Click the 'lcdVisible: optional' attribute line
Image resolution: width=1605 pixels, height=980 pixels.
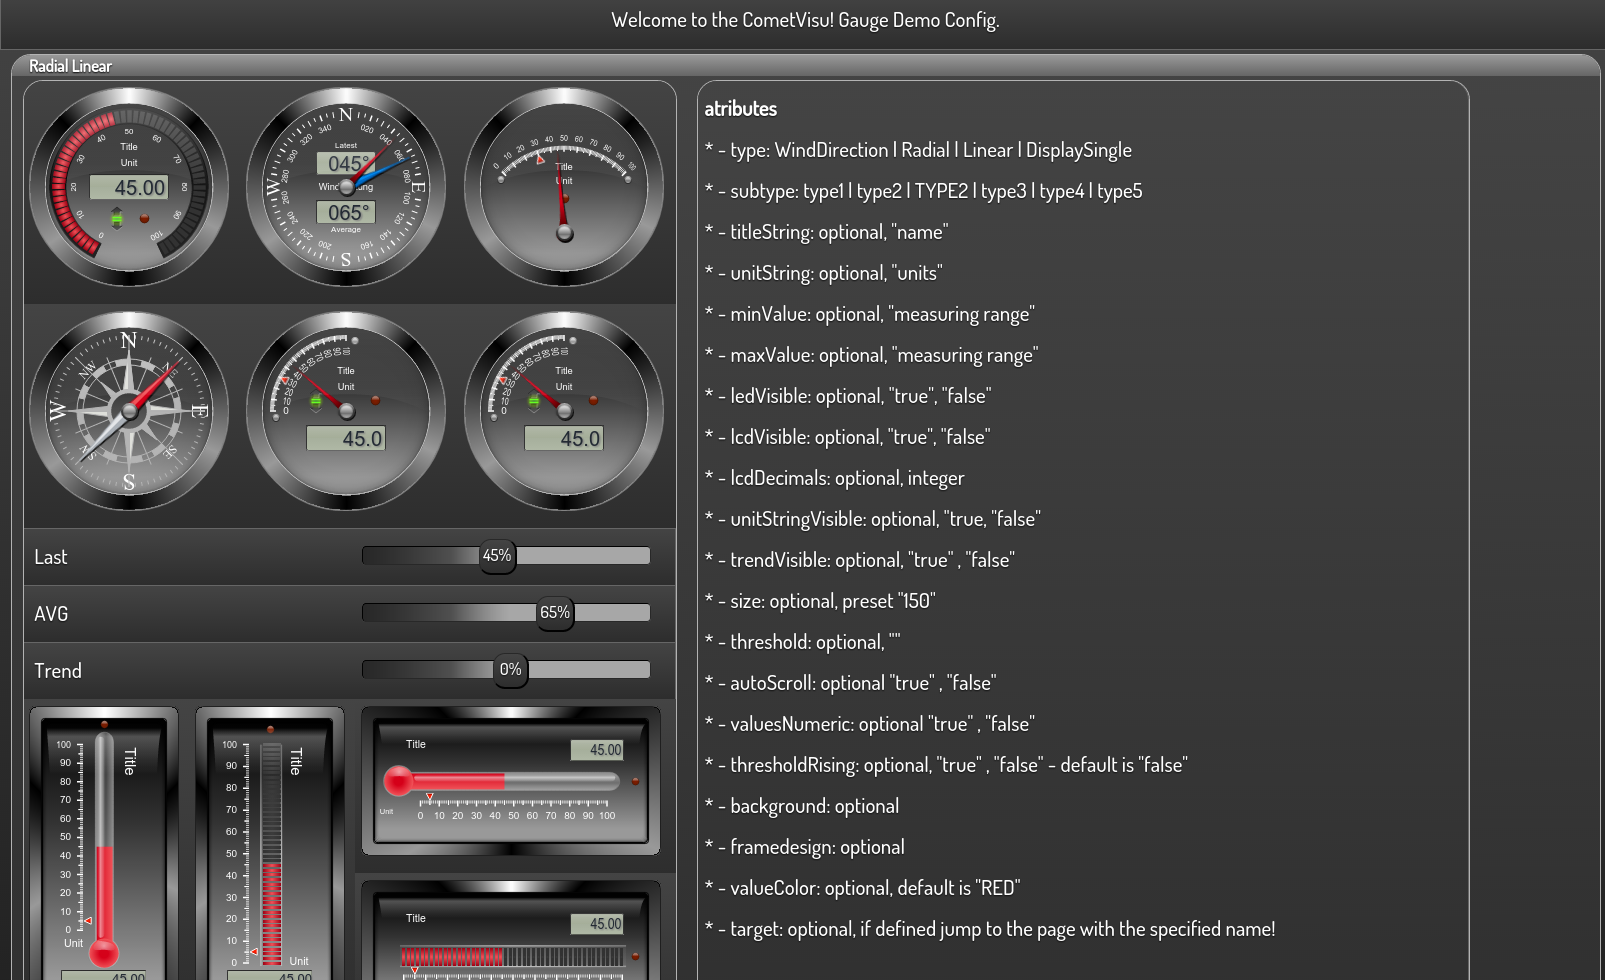[x=847, y=437]
